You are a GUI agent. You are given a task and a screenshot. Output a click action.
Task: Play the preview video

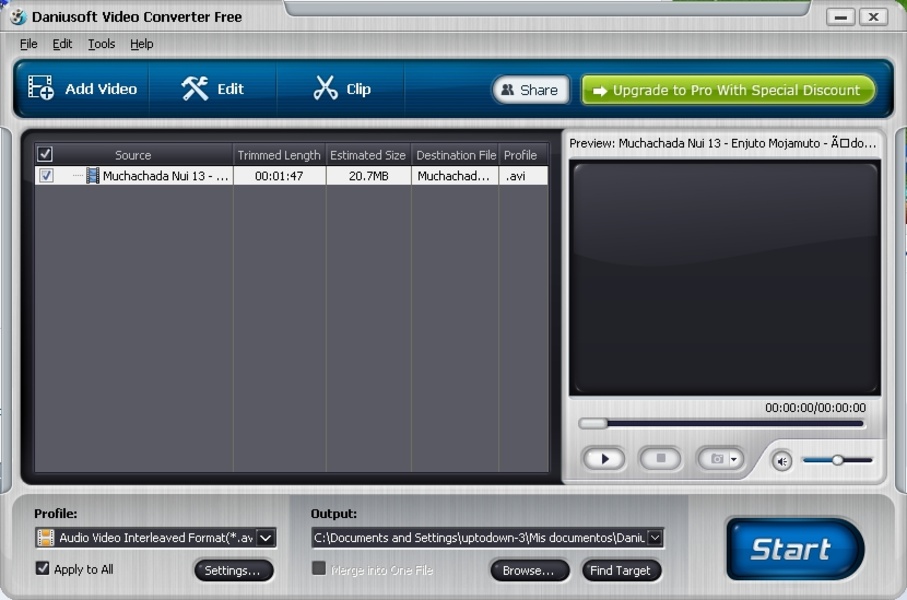[604, 459]
